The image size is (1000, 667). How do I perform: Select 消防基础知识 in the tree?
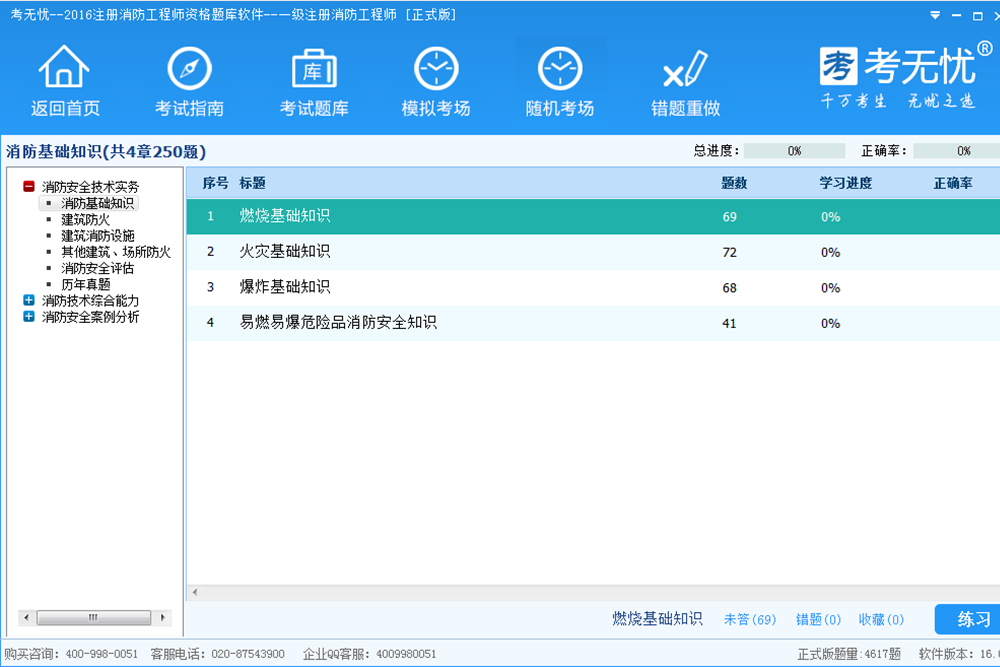tap(98, 203)
